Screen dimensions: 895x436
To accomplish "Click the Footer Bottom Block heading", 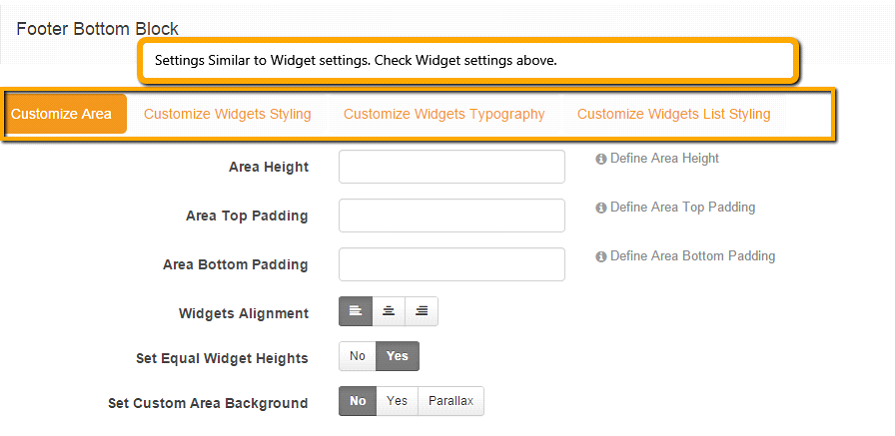I will (98, 29).
